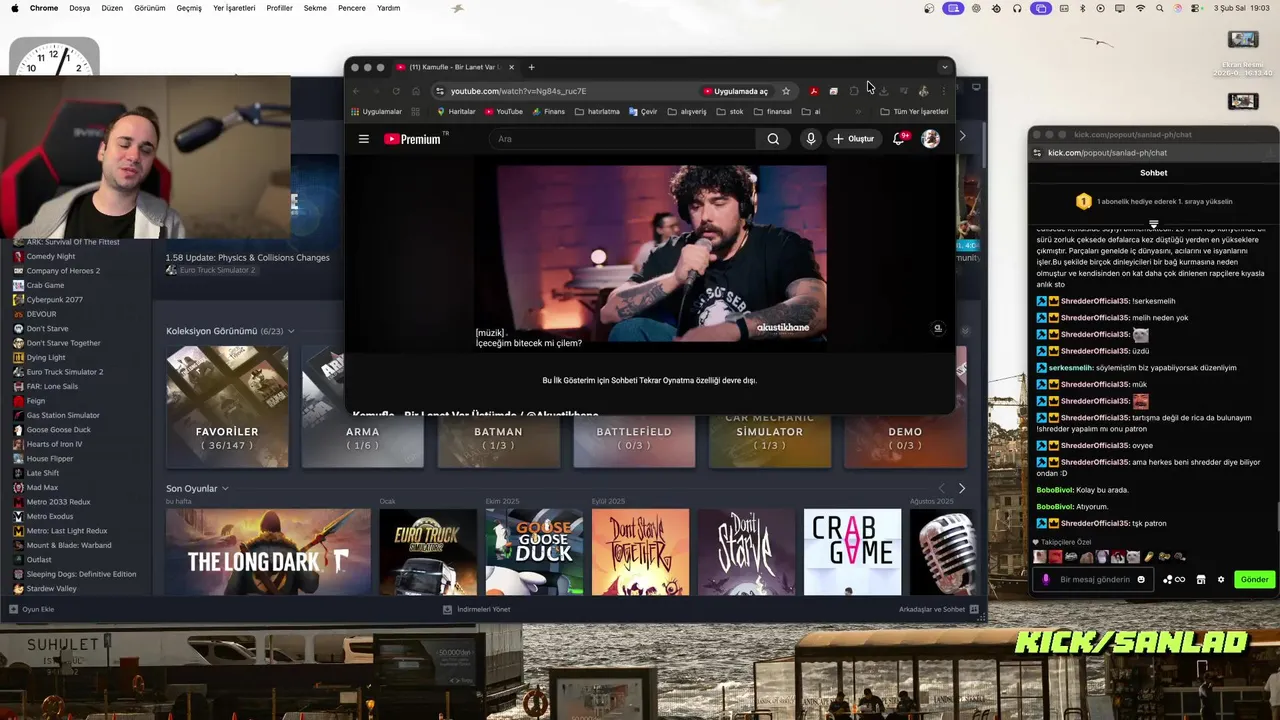Bookmark this page with the star icon
Image resolution: width=1280 pixels, height=720 pixels.
pos(786,91)
